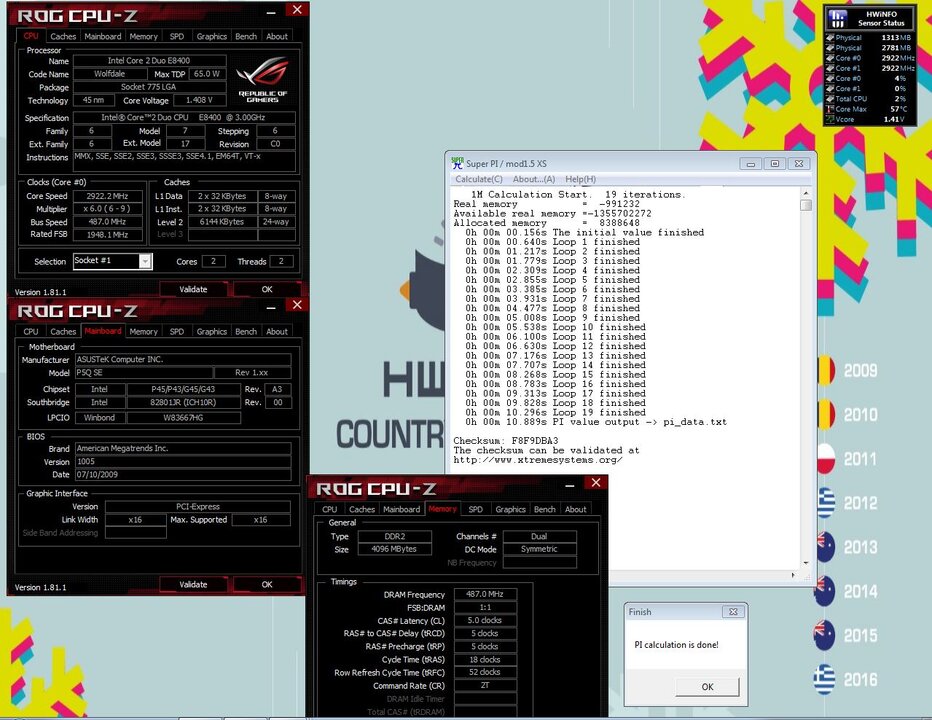The width and height of the screenshot is (932, 720).
Task: Click the 2014 Australian flag icon
Action: point(825,591)
